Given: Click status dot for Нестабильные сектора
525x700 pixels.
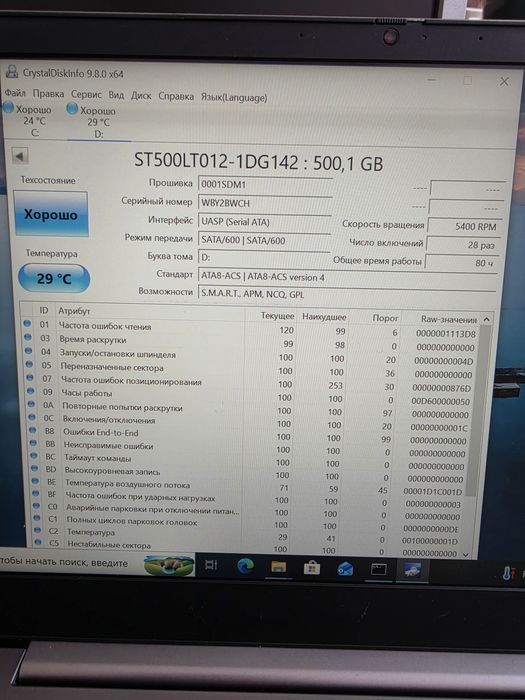Looking at the screenshot, I should pos(38,542).
